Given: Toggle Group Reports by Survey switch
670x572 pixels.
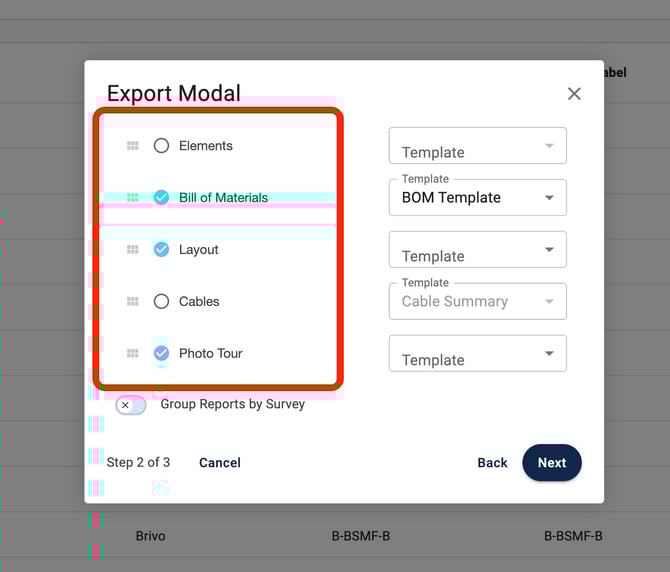Looking at the screenshot, I should tap(131, 405).
